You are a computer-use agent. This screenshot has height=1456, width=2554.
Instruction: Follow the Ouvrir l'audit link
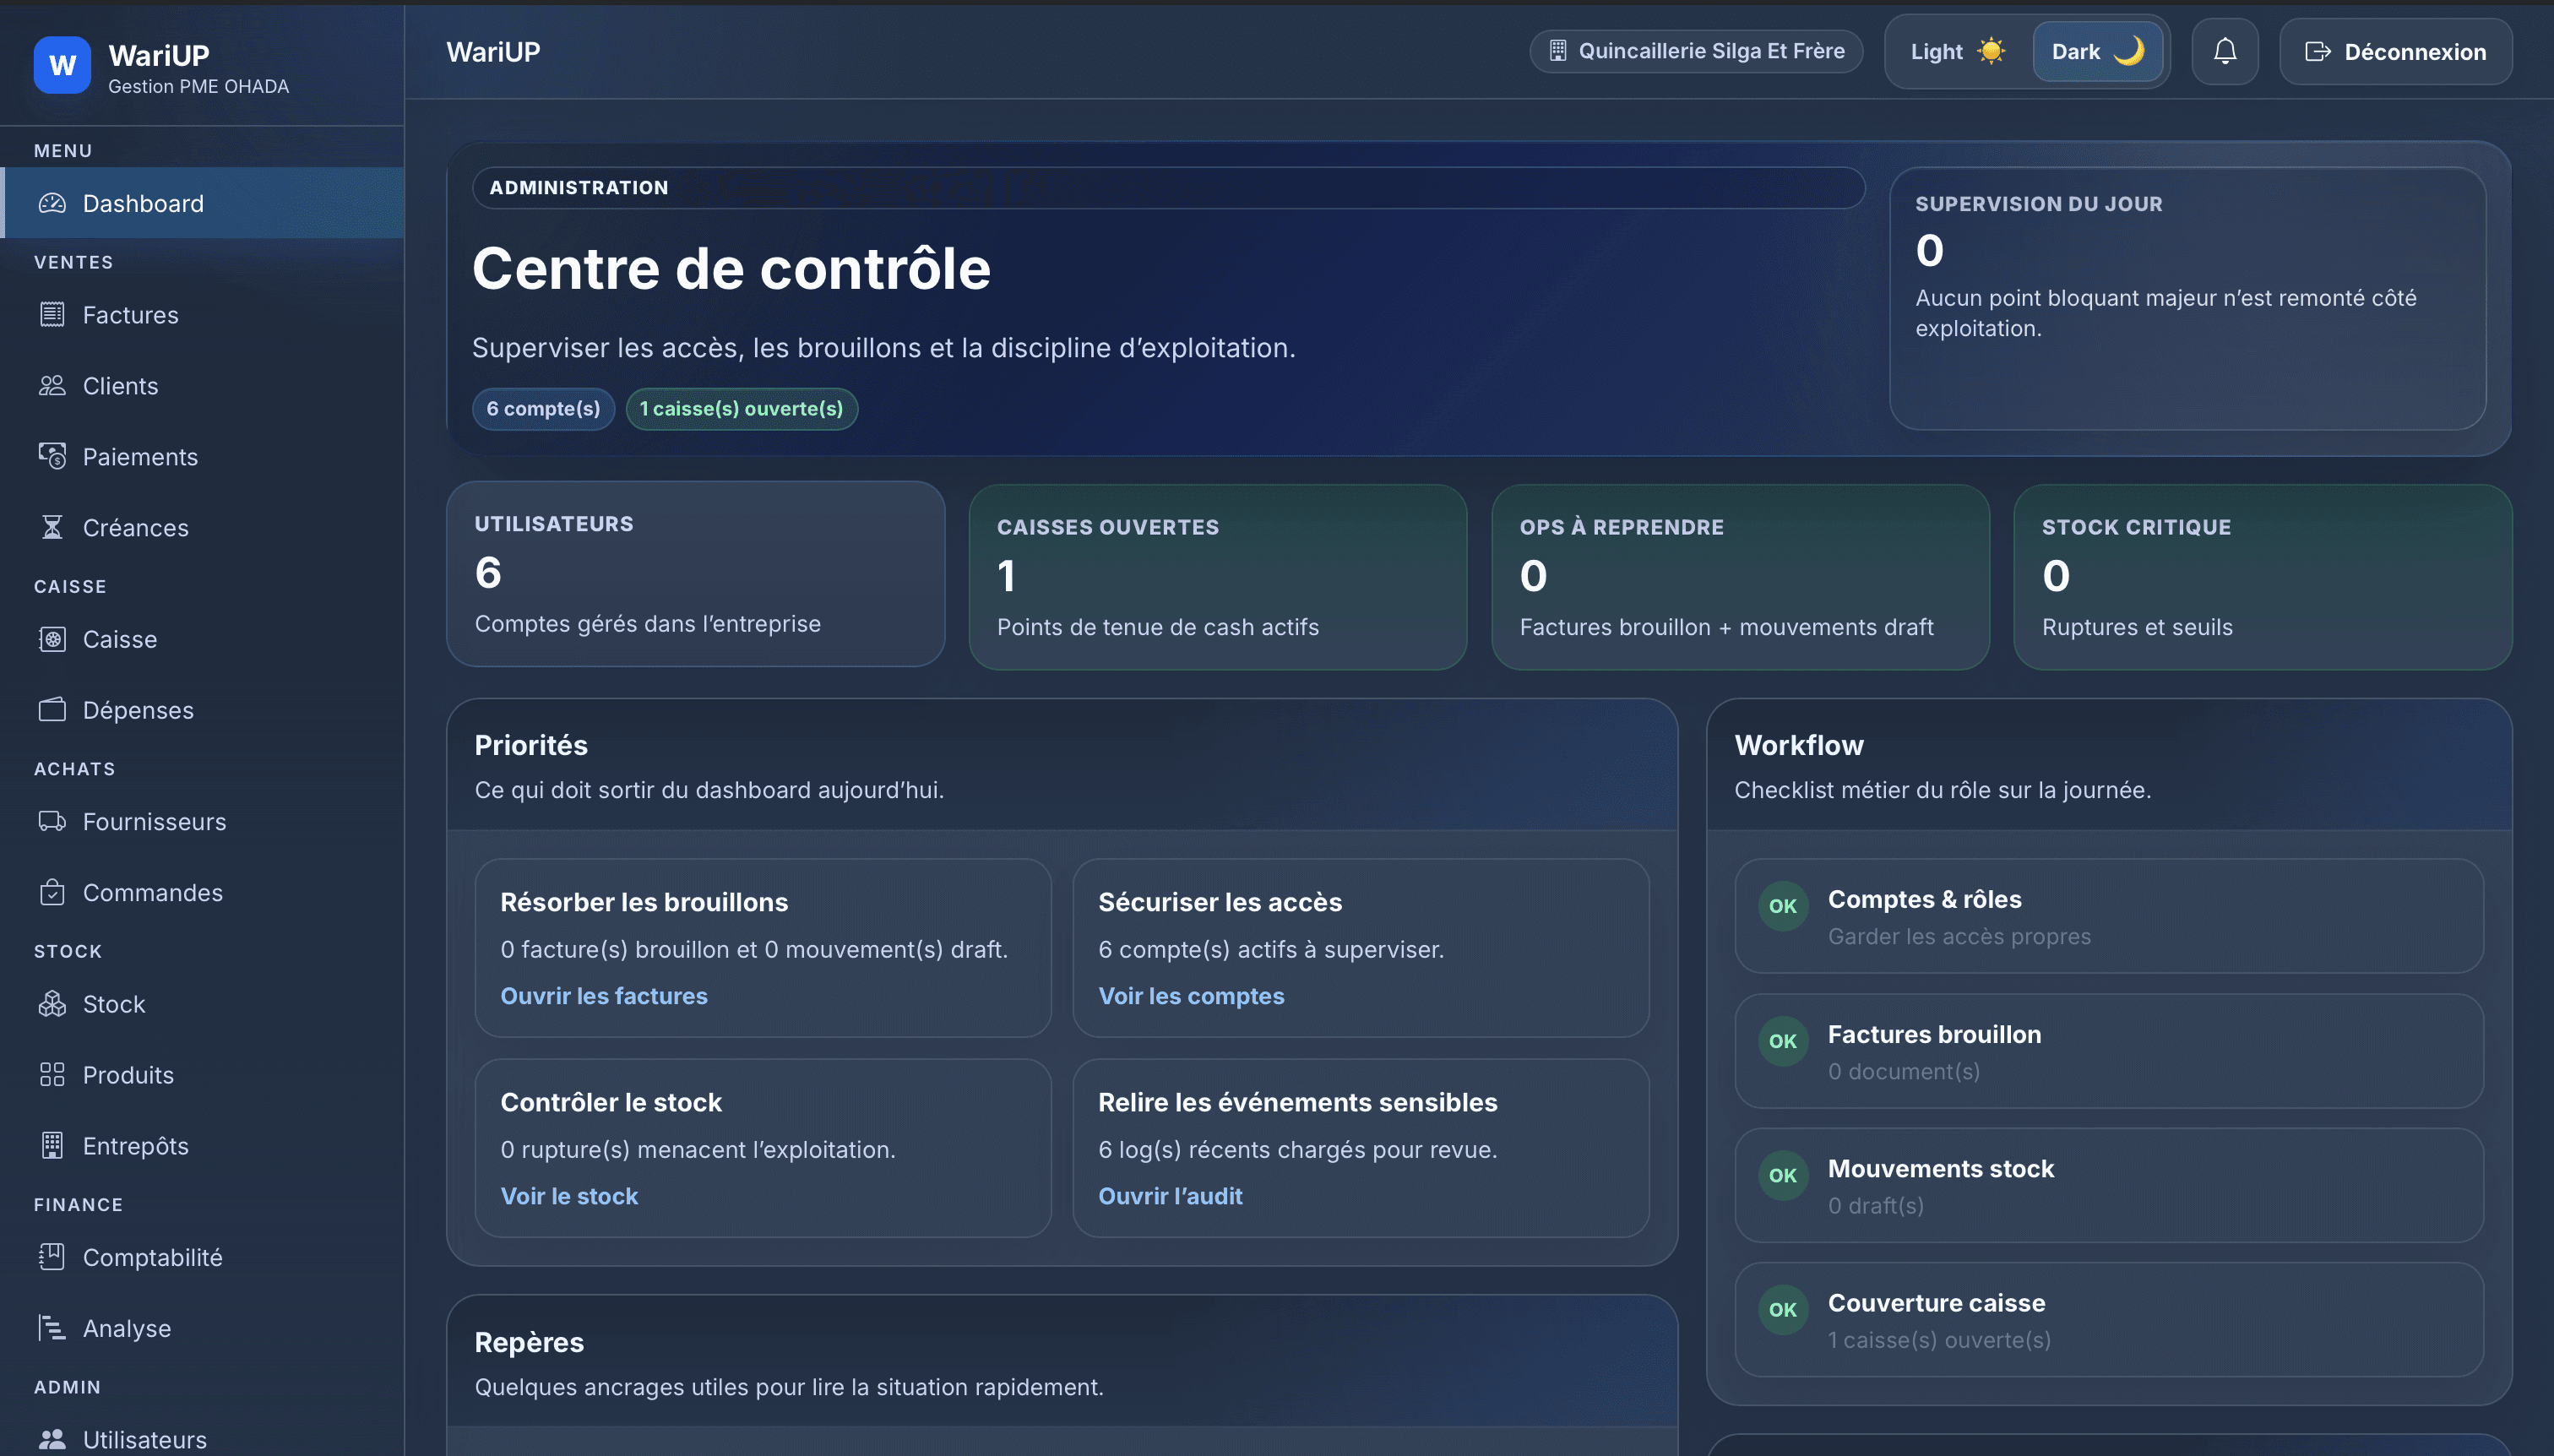1170,1196
